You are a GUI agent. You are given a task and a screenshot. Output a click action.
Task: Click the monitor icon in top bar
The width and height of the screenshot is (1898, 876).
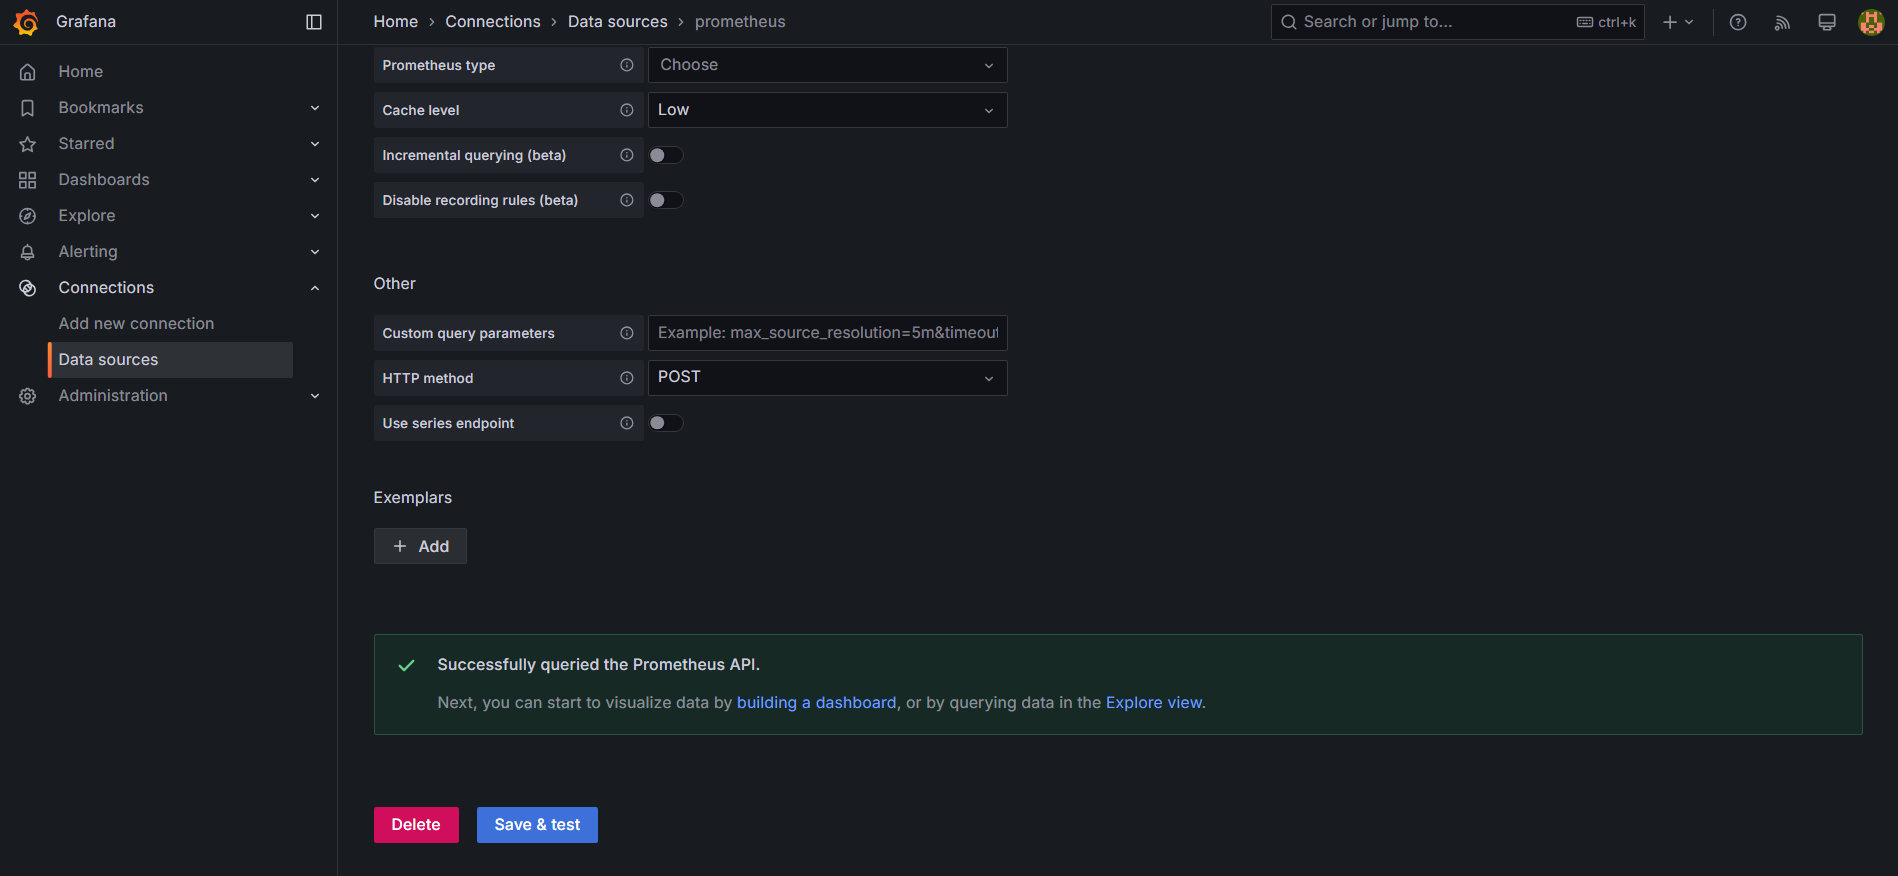(1827, 22)
